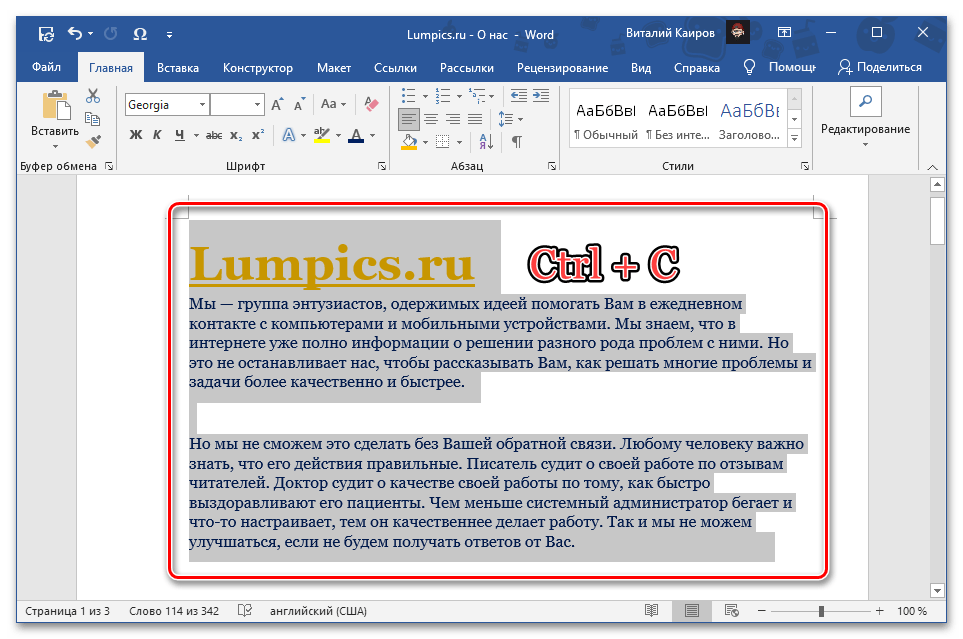Click Страница 1 из 3 page indicator

click(x=68, y=611)
